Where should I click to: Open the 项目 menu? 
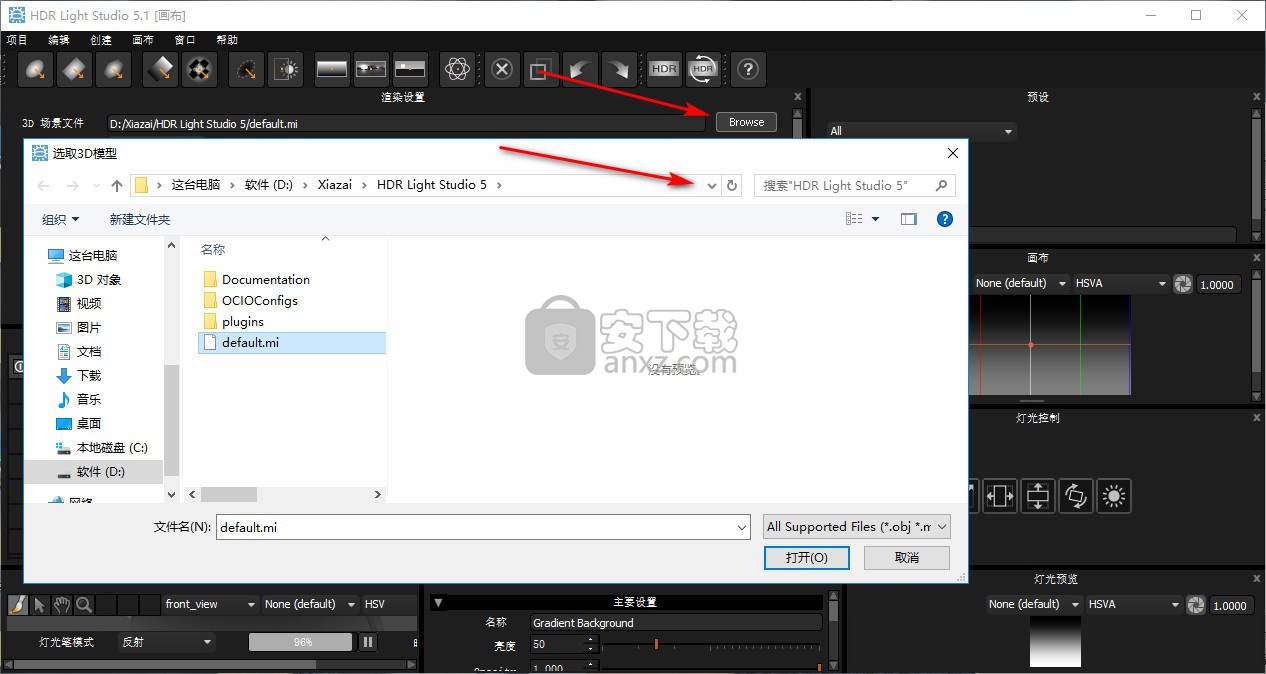point(17,40)
